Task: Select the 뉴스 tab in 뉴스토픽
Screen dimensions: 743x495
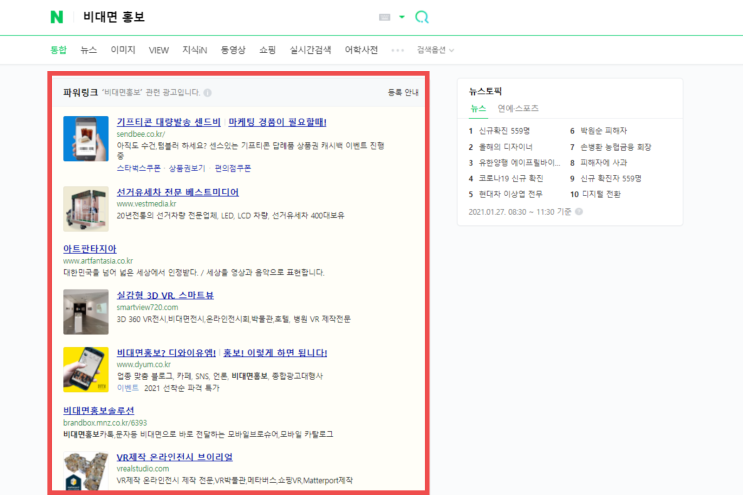Action: pyautogui.click(x=478, y=108)
